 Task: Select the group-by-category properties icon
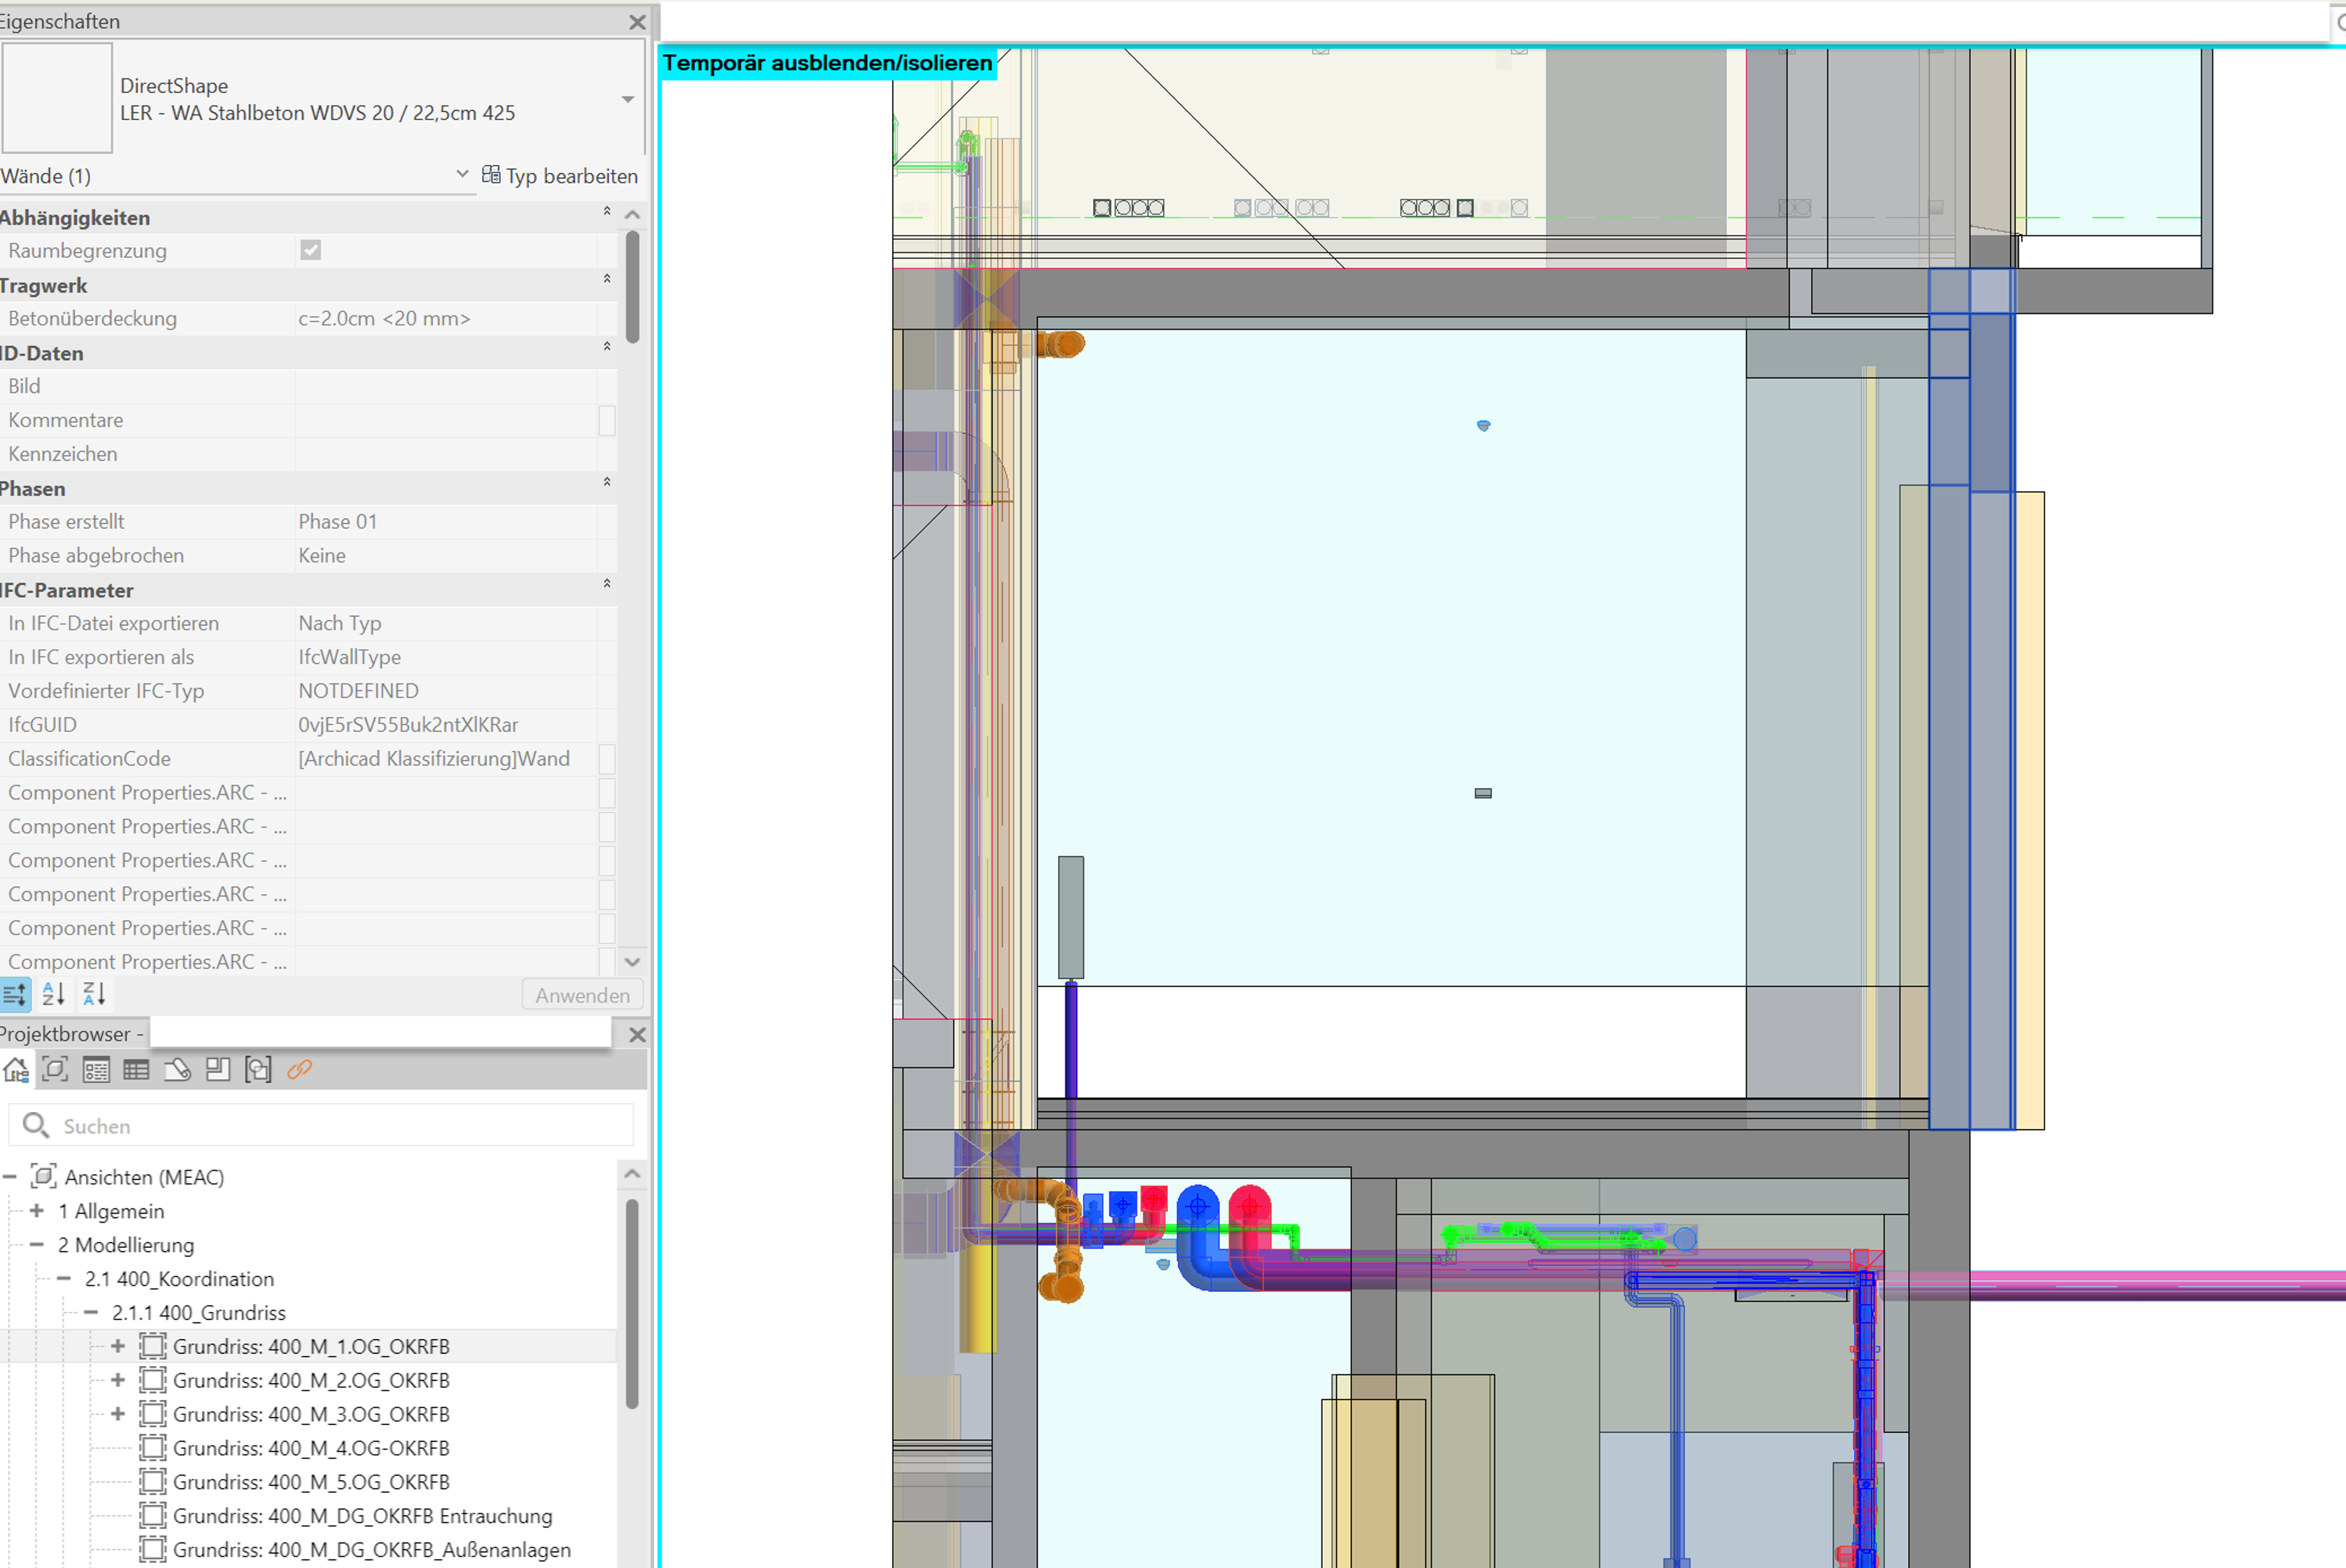coord(15,994)
